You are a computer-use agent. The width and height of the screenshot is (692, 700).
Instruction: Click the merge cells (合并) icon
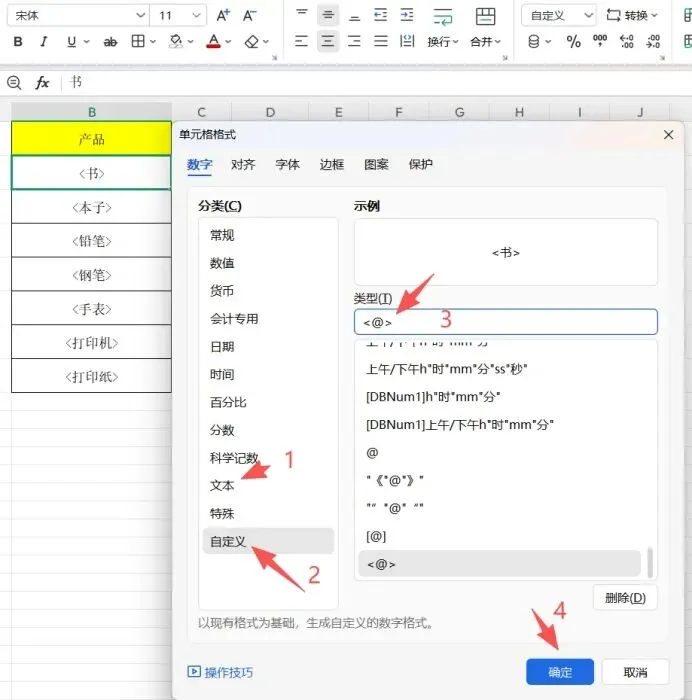pos(485,17)
